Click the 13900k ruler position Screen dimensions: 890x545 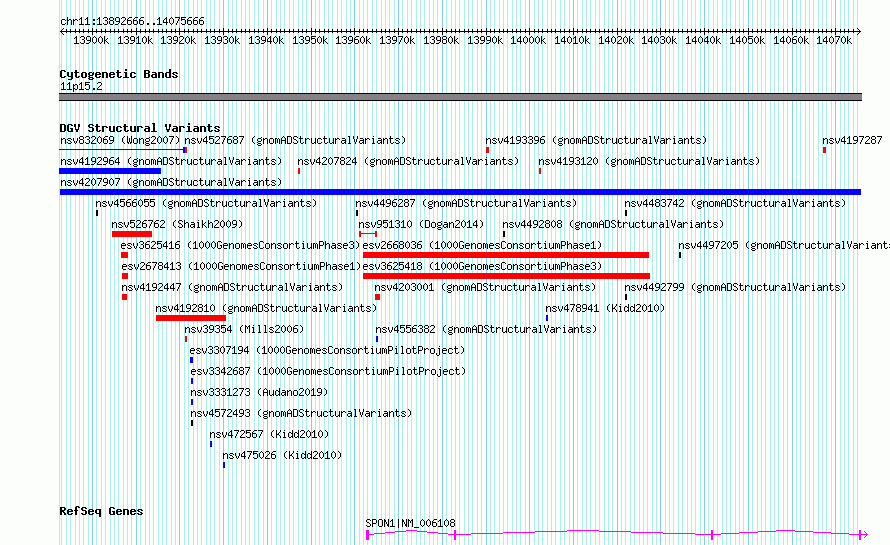click(x=91, y=40)
